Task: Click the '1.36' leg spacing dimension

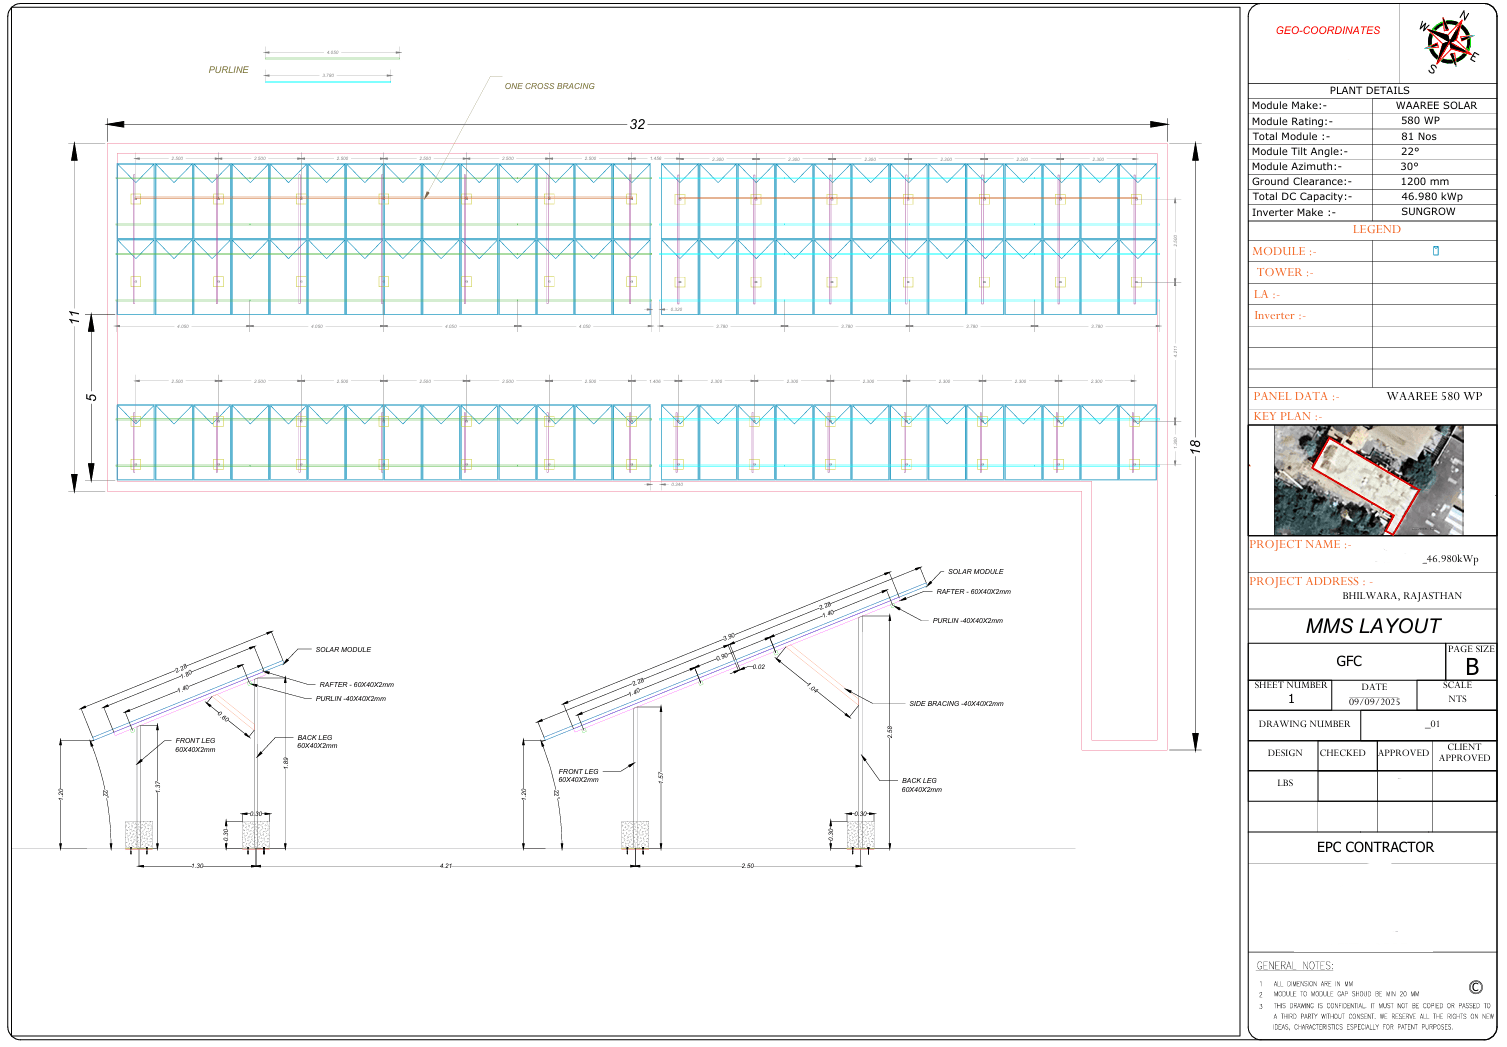Action: [x=197, y=866]
